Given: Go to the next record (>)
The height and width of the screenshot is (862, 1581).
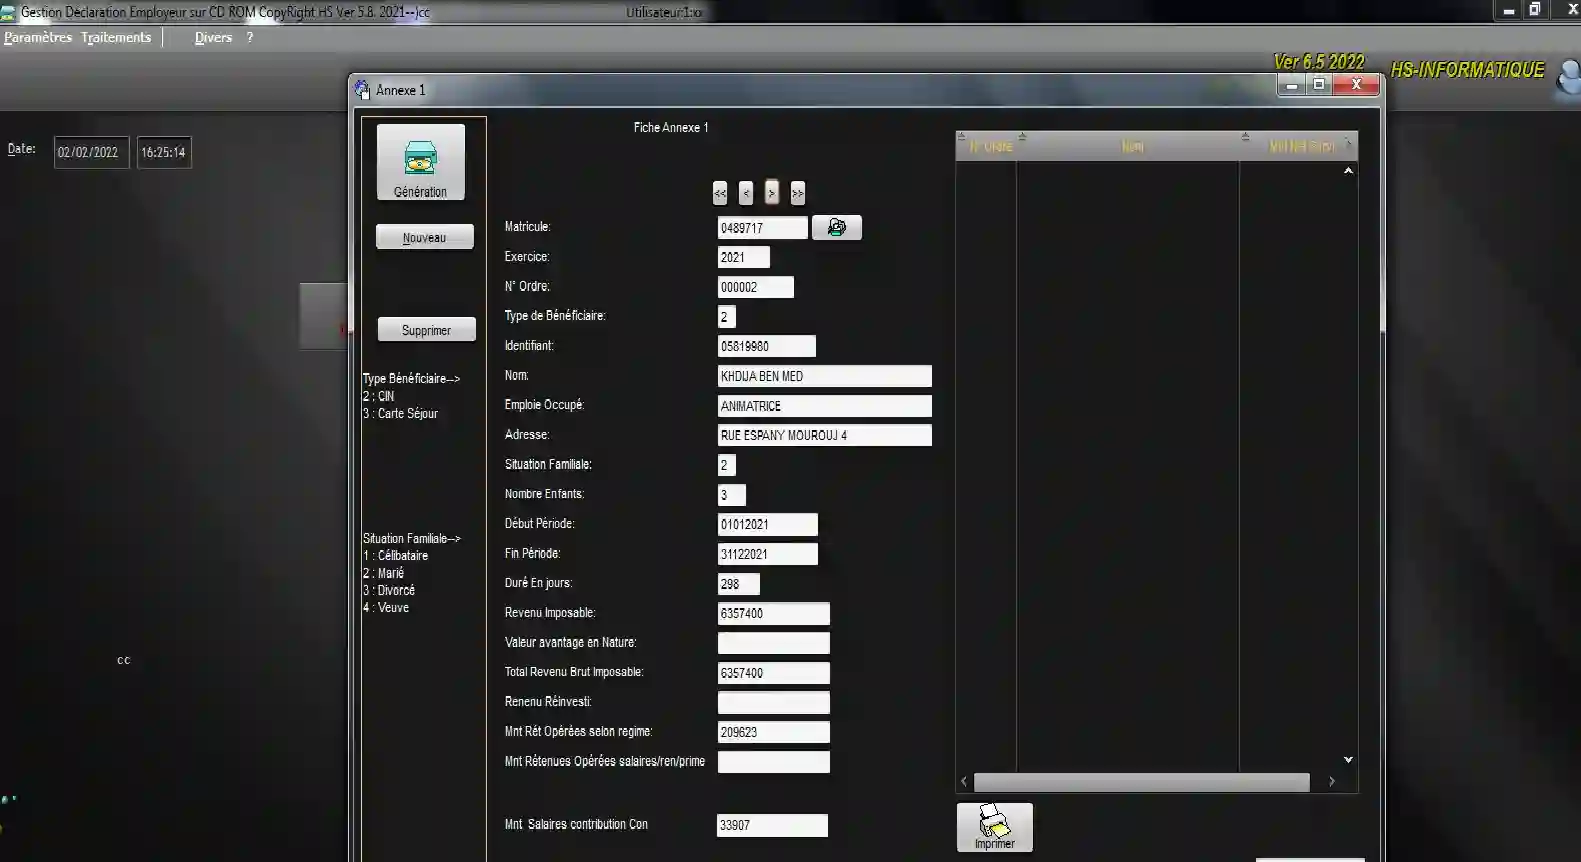Looking at the screenshot, I should (771, 193).
